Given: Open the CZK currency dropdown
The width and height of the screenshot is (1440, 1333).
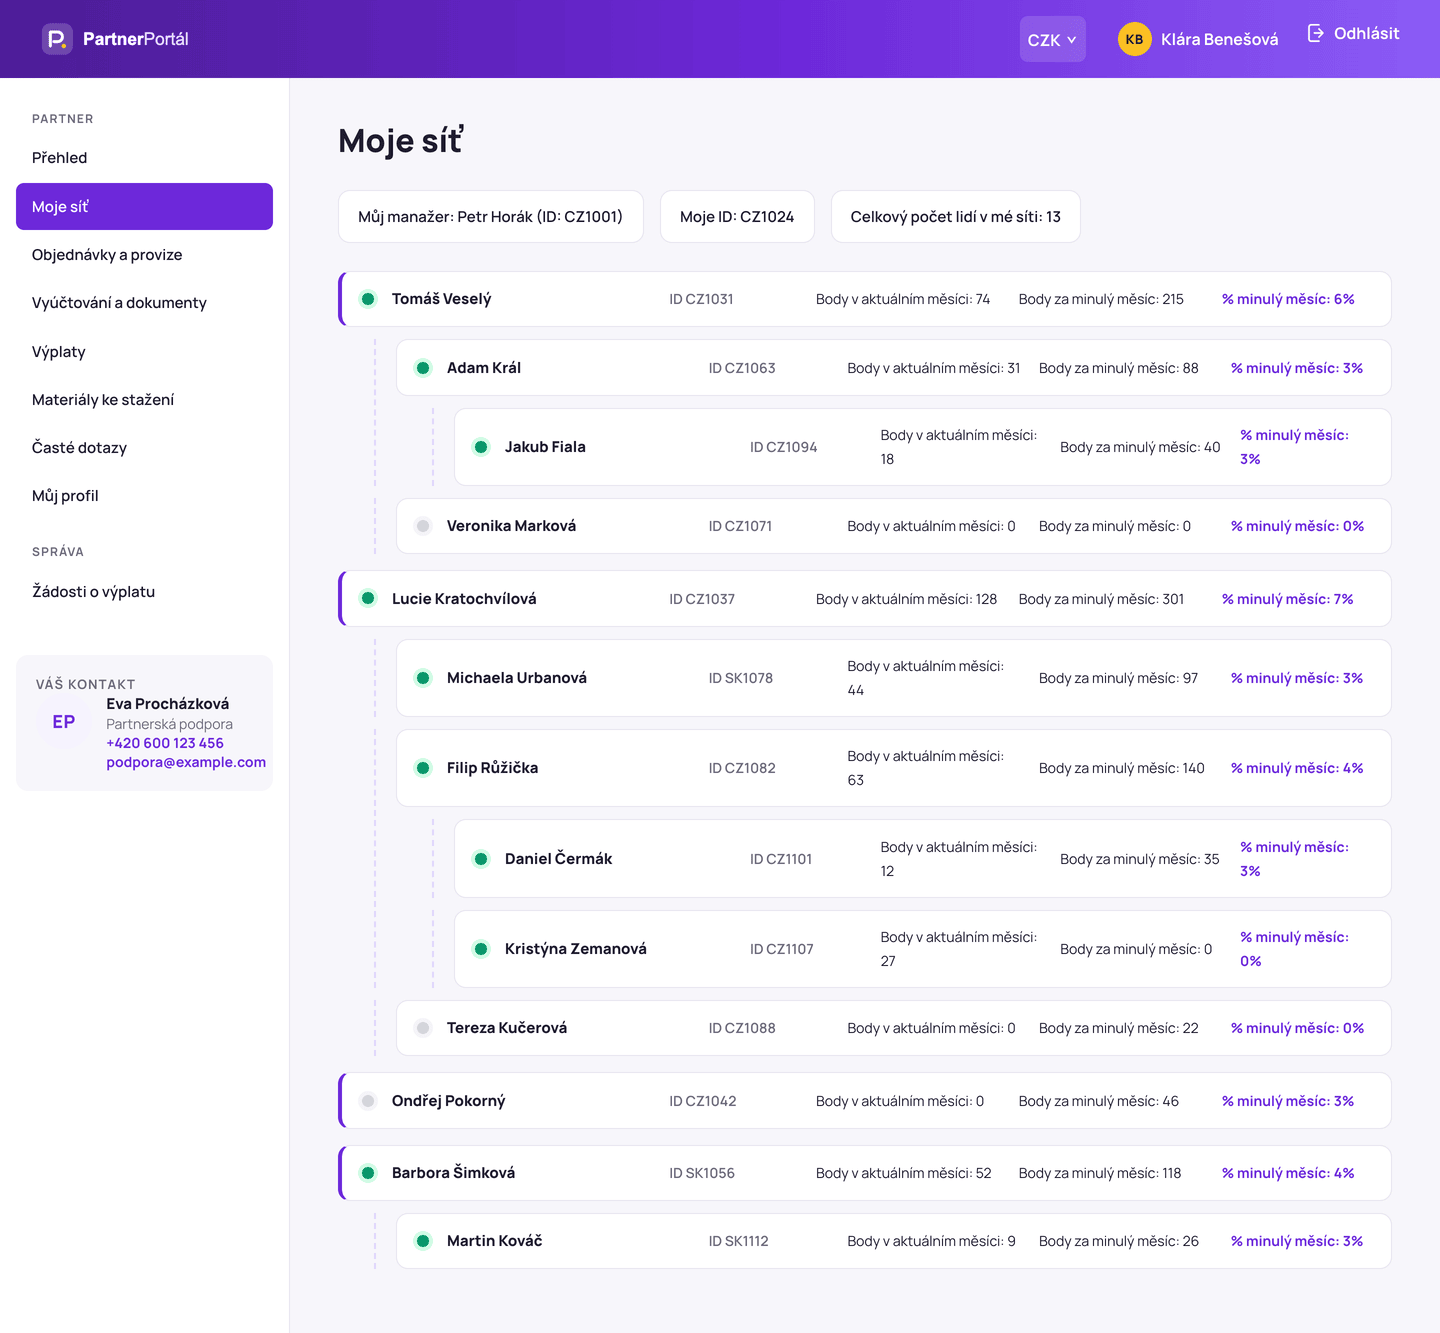Looking at the screenshot, I should click(1052, 39).
